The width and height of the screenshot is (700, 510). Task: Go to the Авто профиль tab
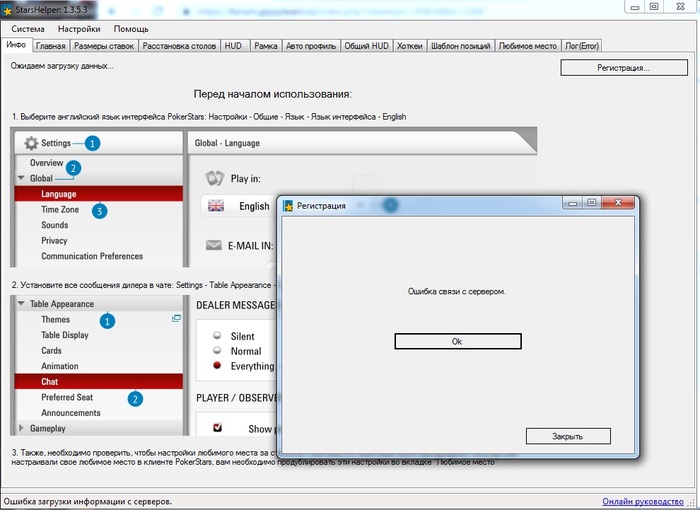(x=311, y=46)
